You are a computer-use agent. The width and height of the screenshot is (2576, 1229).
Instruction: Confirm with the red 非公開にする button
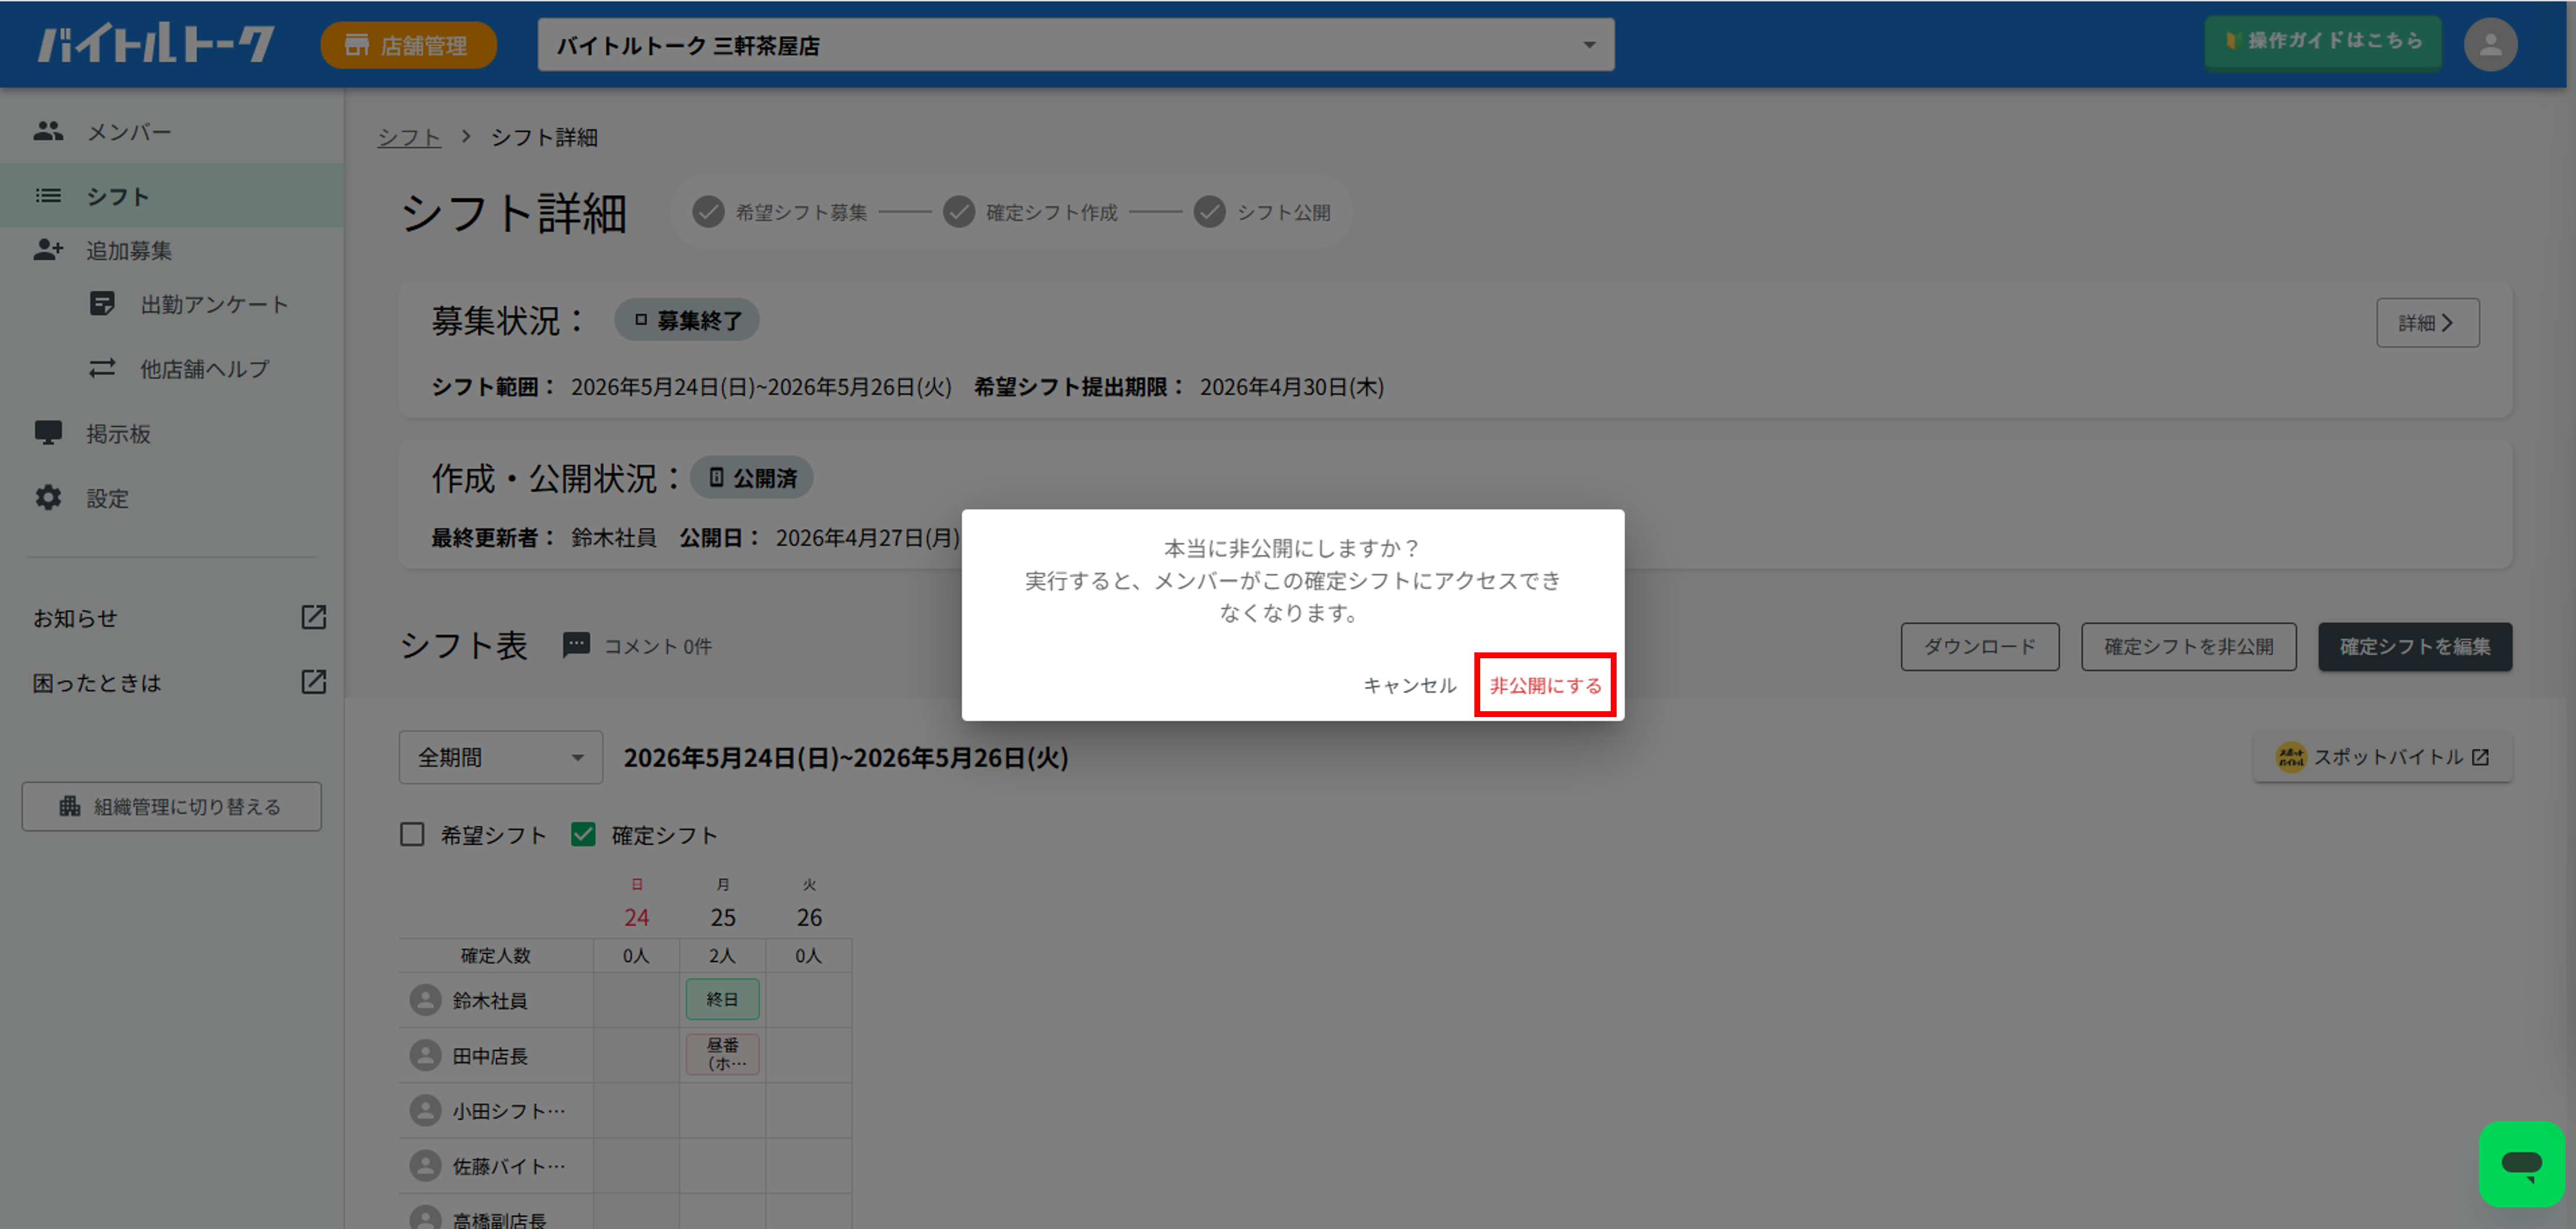[1545, 685]
